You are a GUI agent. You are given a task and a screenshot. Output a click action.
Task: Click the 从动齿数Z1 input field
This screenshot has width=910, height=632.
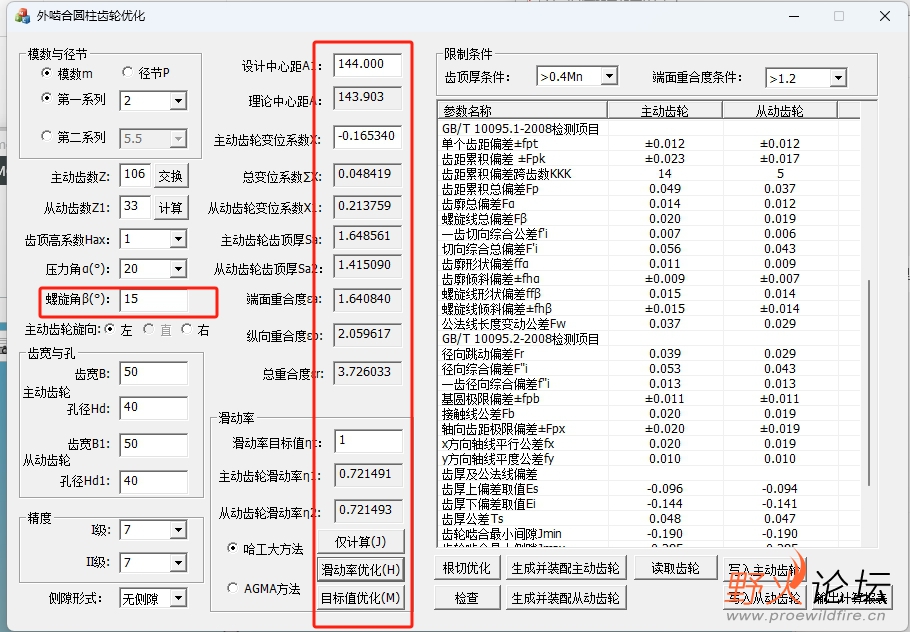pos(135,207)
